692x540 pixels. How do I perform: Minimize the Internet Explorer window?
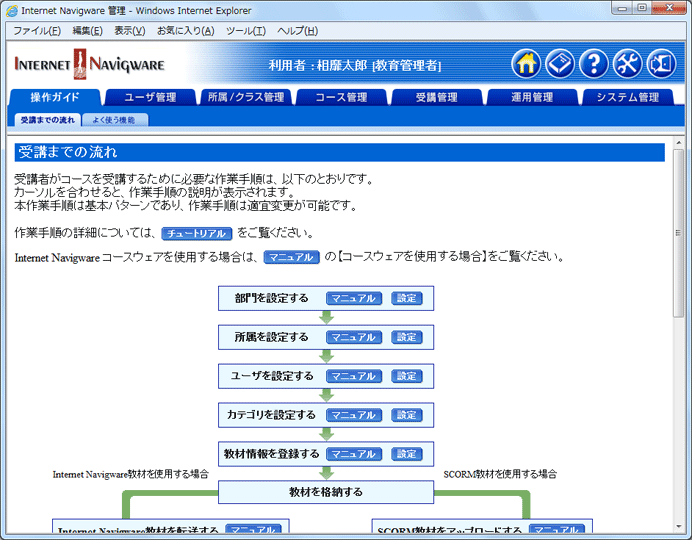[x=623, y=8]
